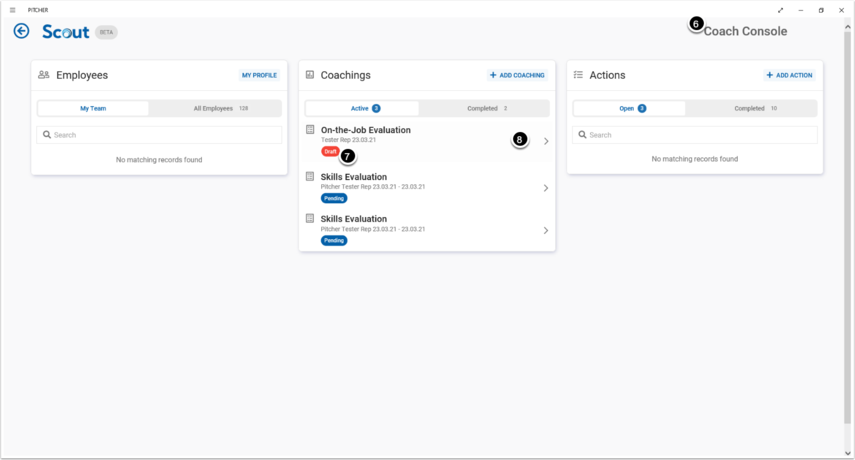Select the My Team tab
Viewport: 855px width, 460px height.
tap(93, 108)
